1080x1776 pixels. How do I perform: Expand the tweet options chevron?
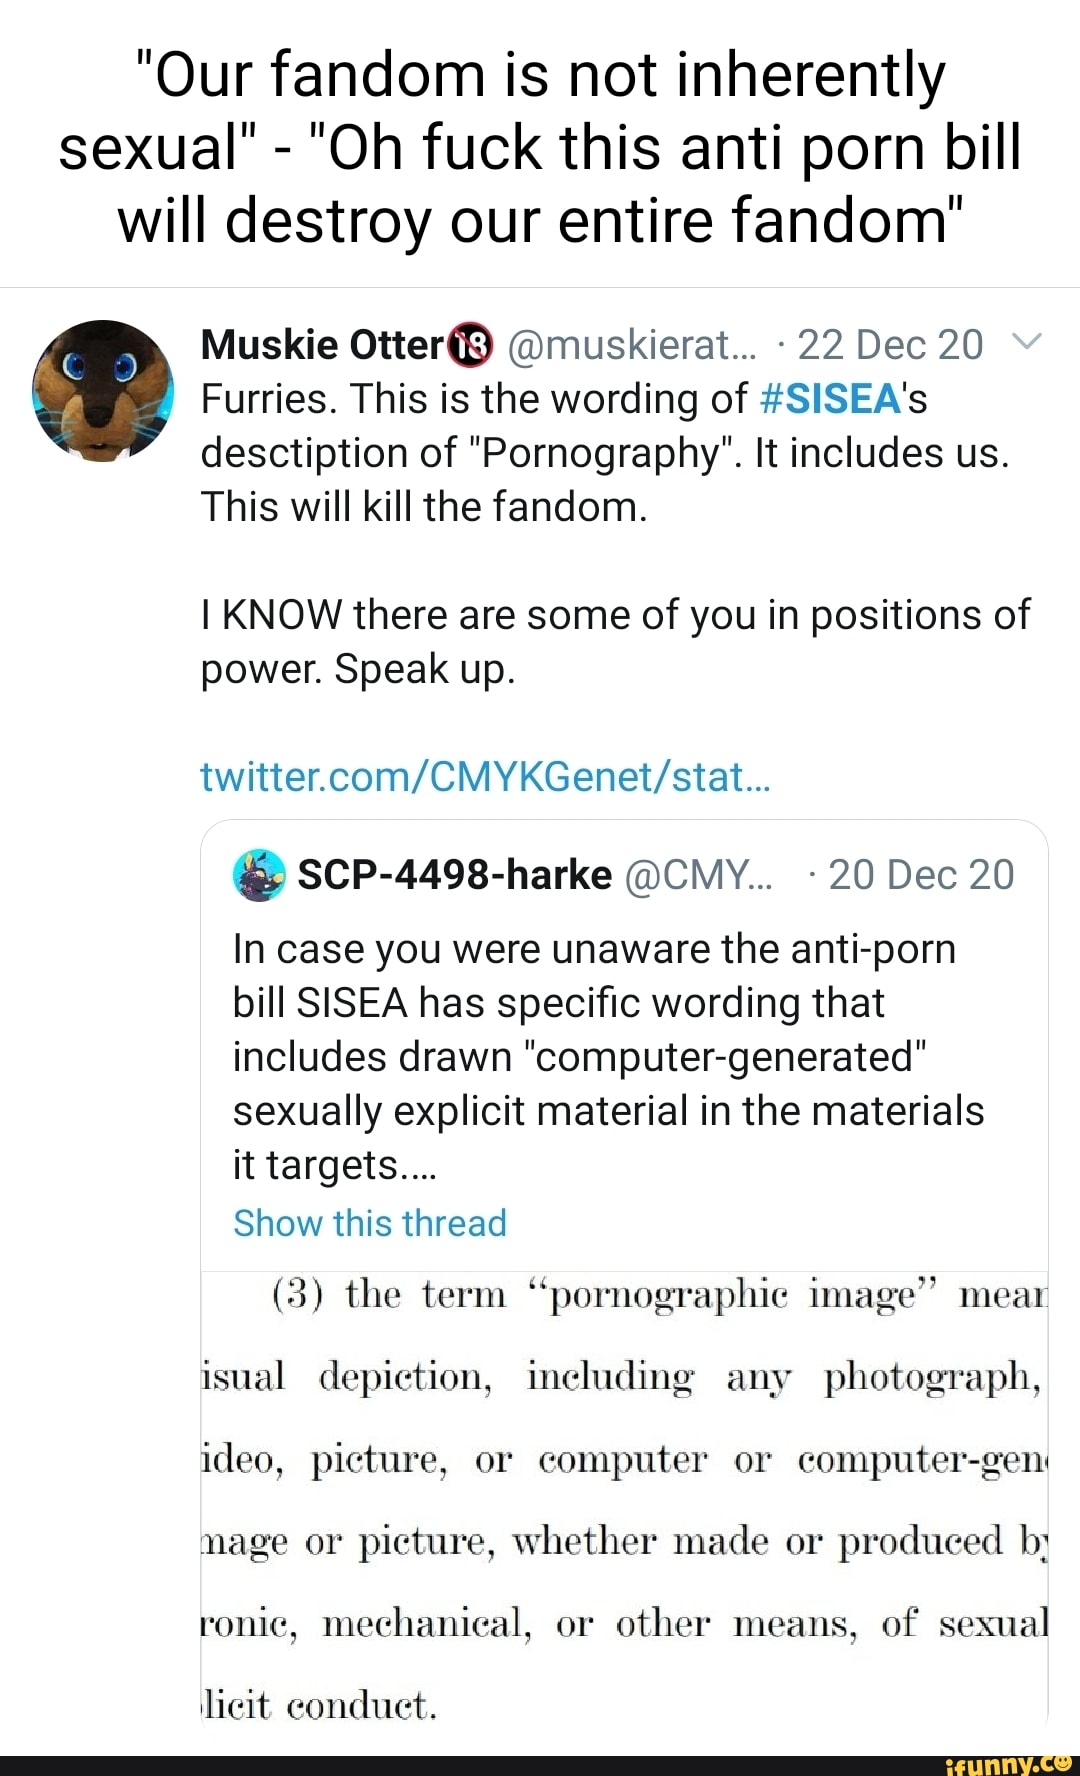[x=1027, y=343]
